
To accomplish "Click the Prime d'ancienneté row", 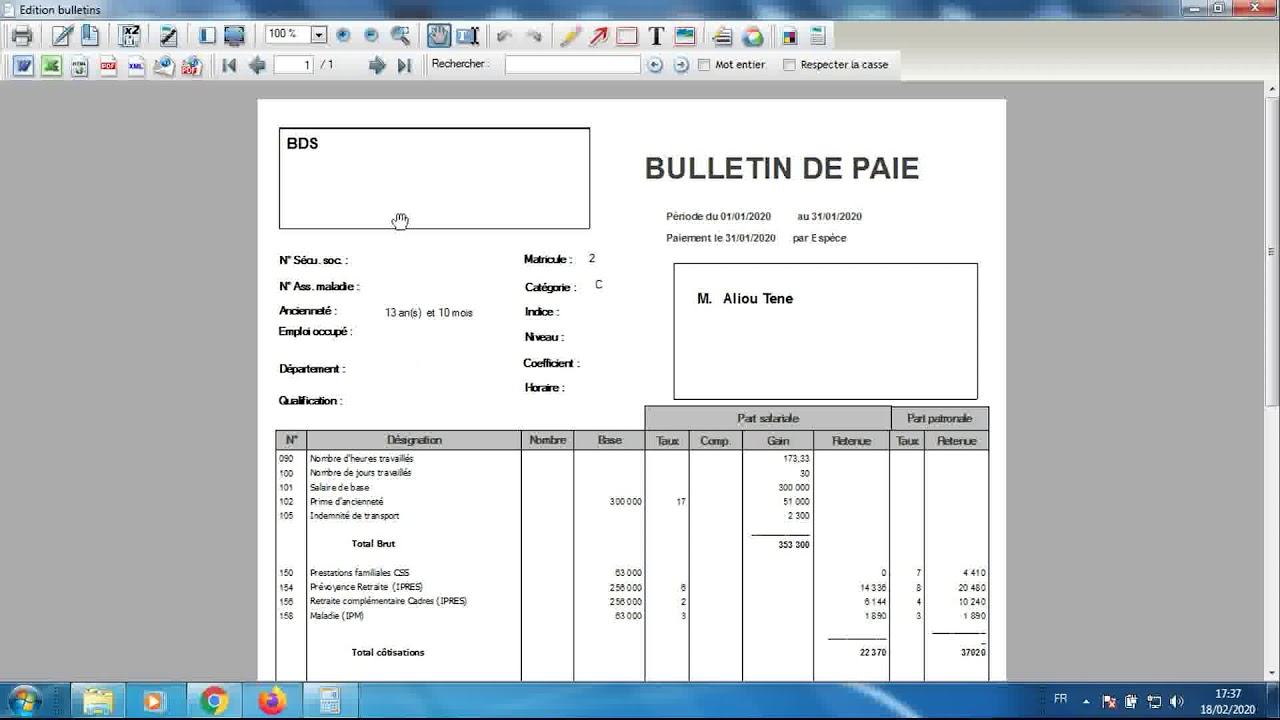I will coord(632,501).
